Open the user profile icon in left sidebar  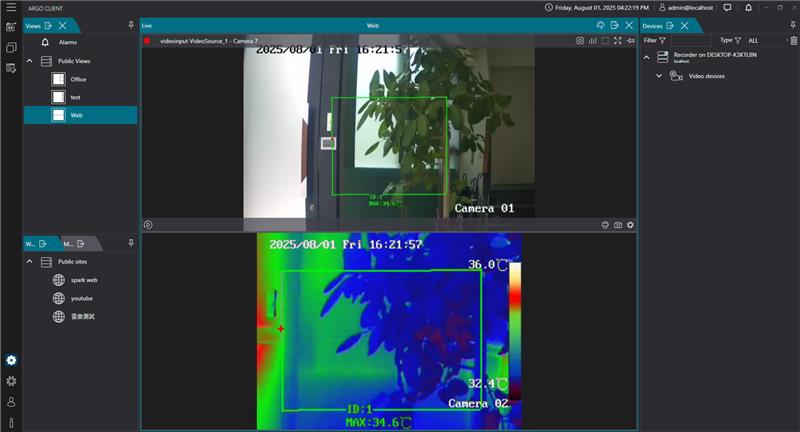[11, 402]
